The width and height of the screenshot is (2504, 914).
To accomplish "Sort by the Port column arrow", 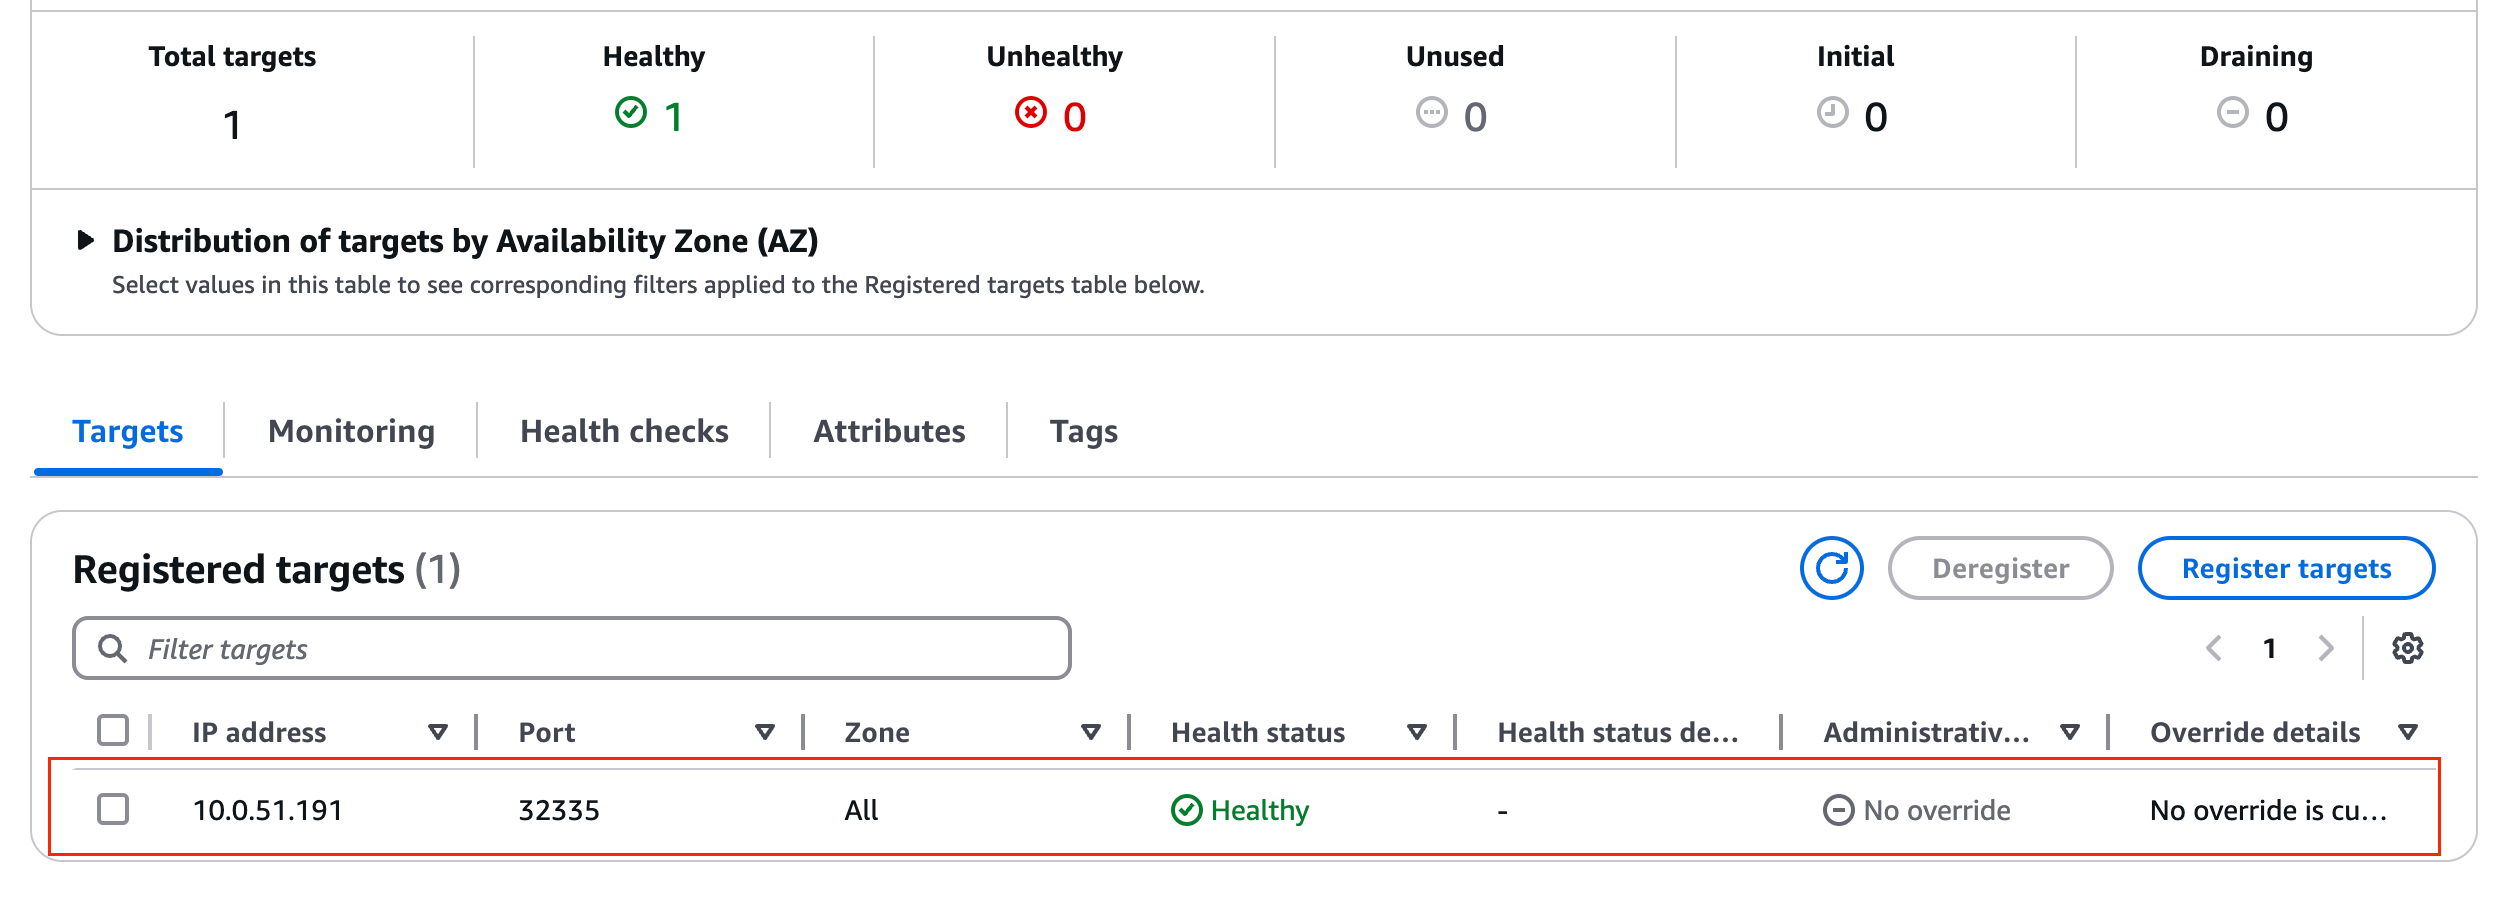I will (x=764, y=733).
